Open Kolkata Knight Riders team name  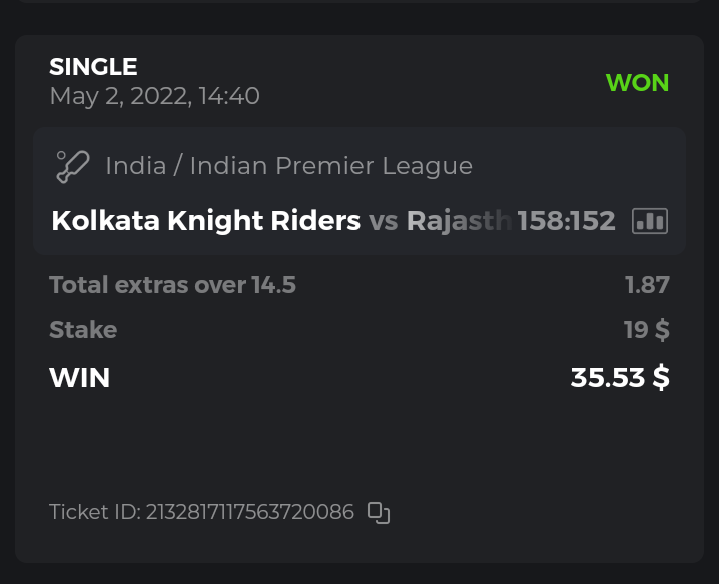[205, 220]
